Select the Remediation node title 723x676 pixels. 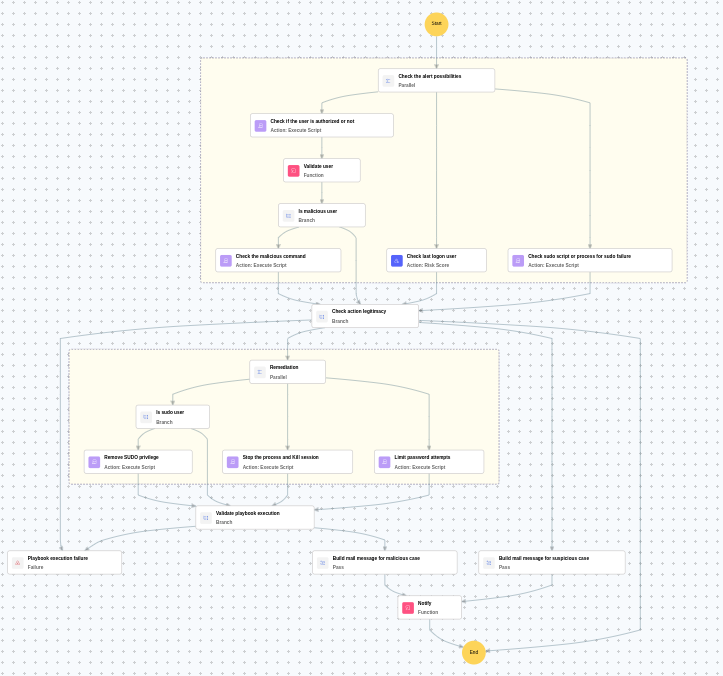coord(284,367)
